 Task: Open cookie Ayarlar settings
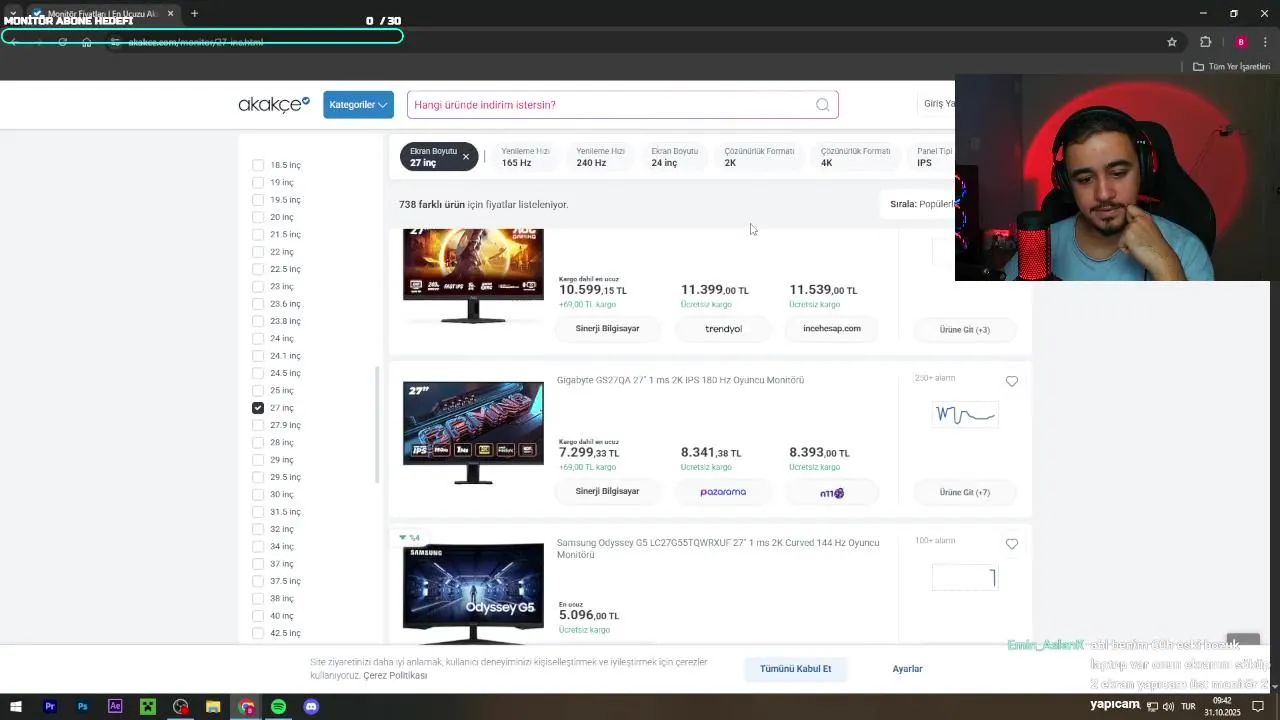click(907, 669)
